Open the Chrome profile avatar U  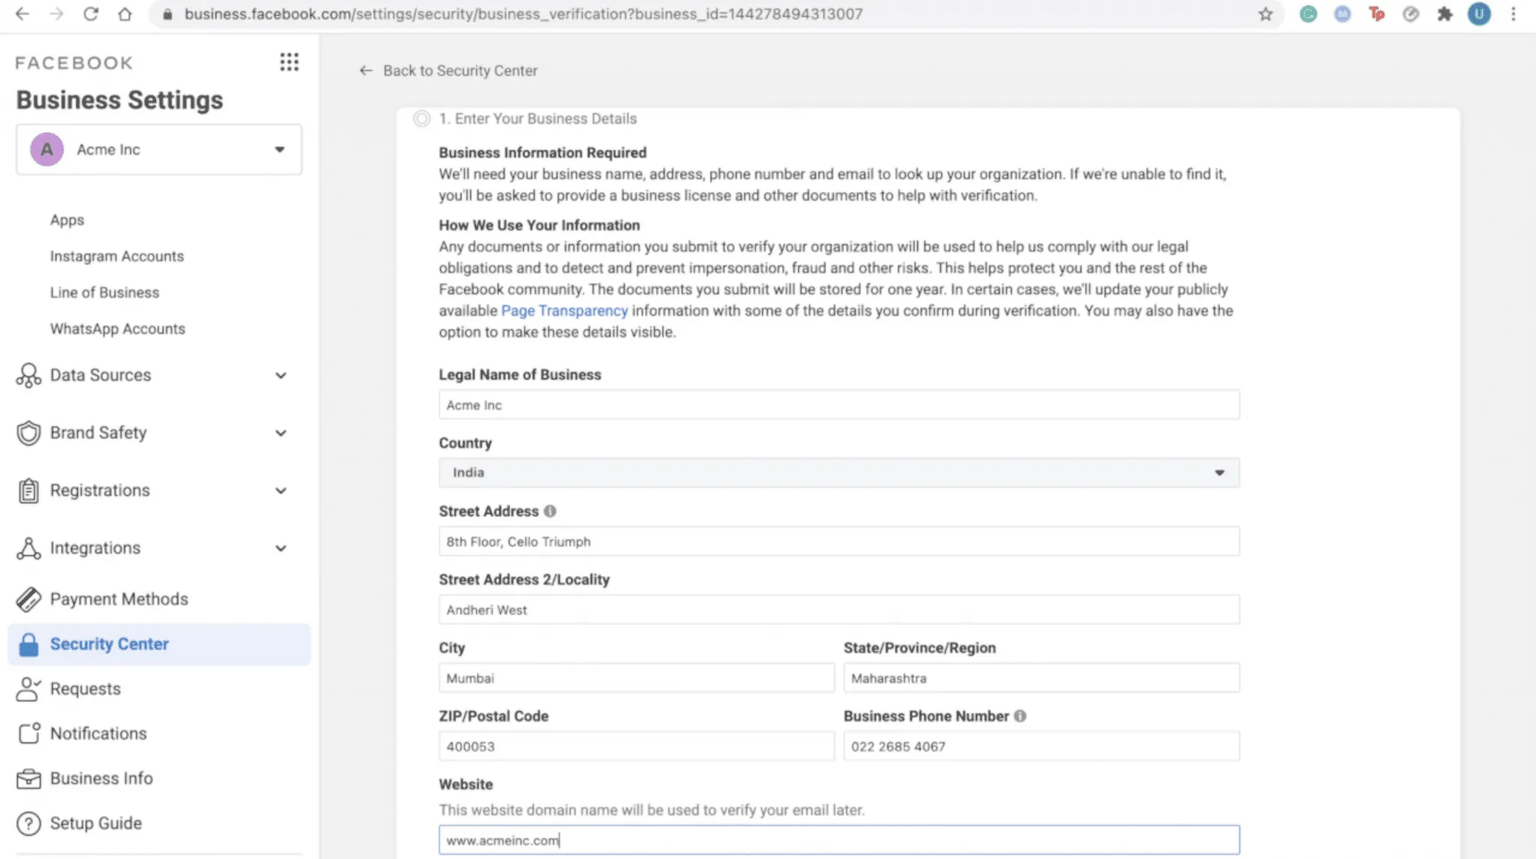[1479, 14]
